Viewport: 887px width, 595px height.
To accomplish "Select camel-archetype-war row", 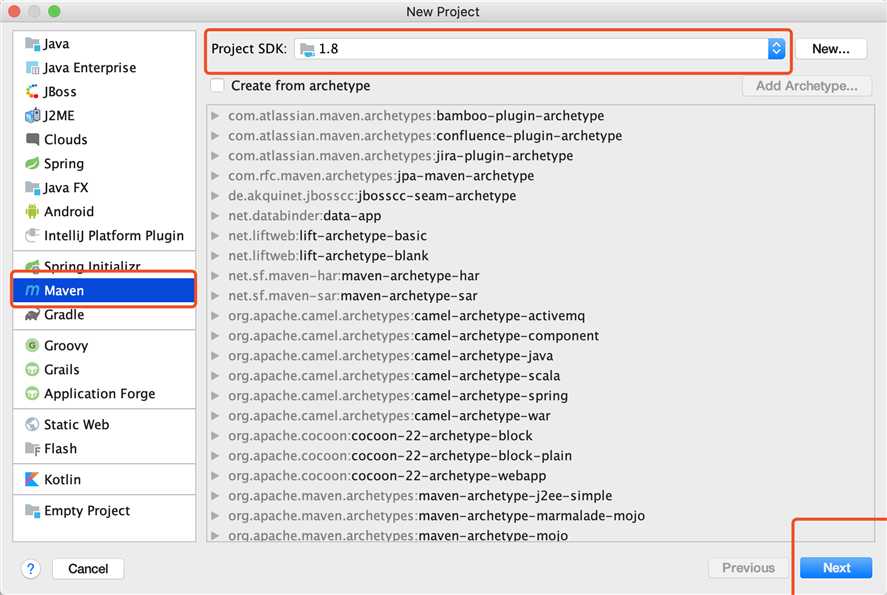I will pos(541,416).
